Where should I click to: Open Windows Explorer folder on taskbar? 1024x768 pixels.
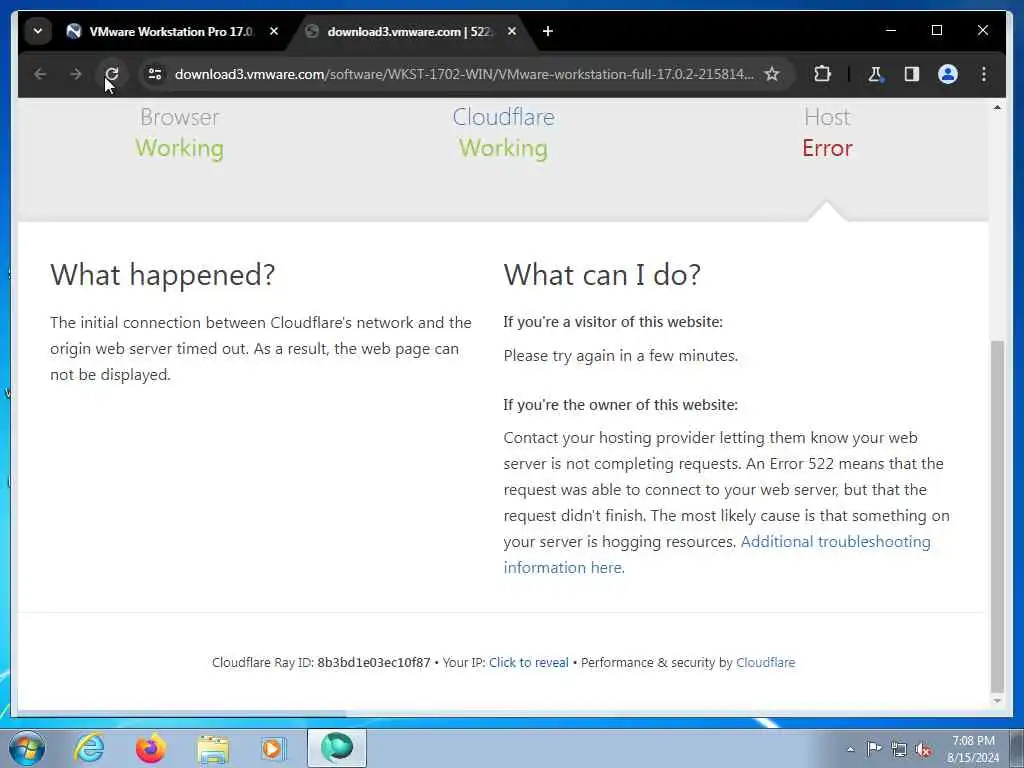pos(212,748)
